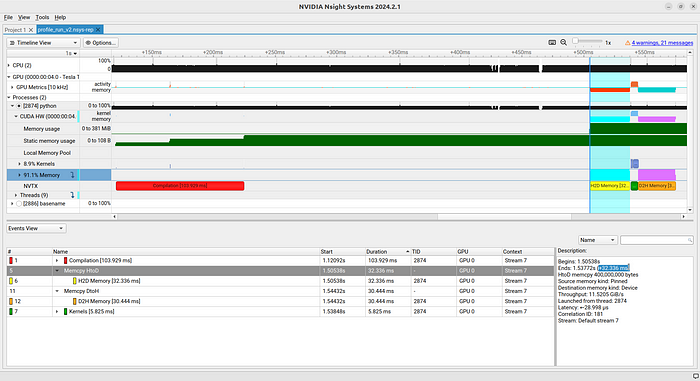This screenshot has height=381, width=700.
Task: Click the search icon in filter field
Action: (x=690, y=240)
